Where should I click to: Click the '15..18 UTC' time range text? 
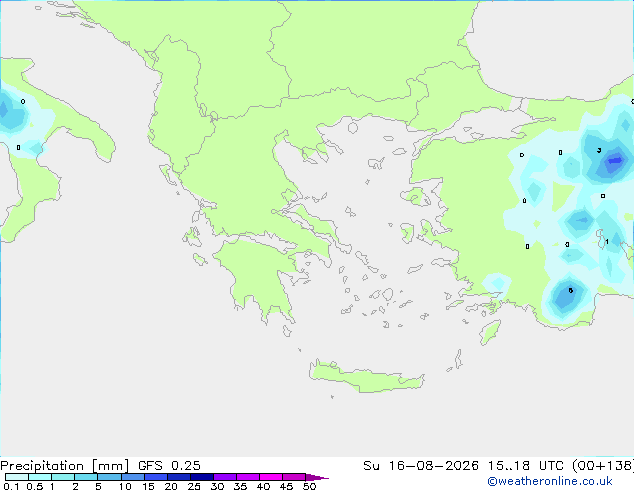[526, 466]
